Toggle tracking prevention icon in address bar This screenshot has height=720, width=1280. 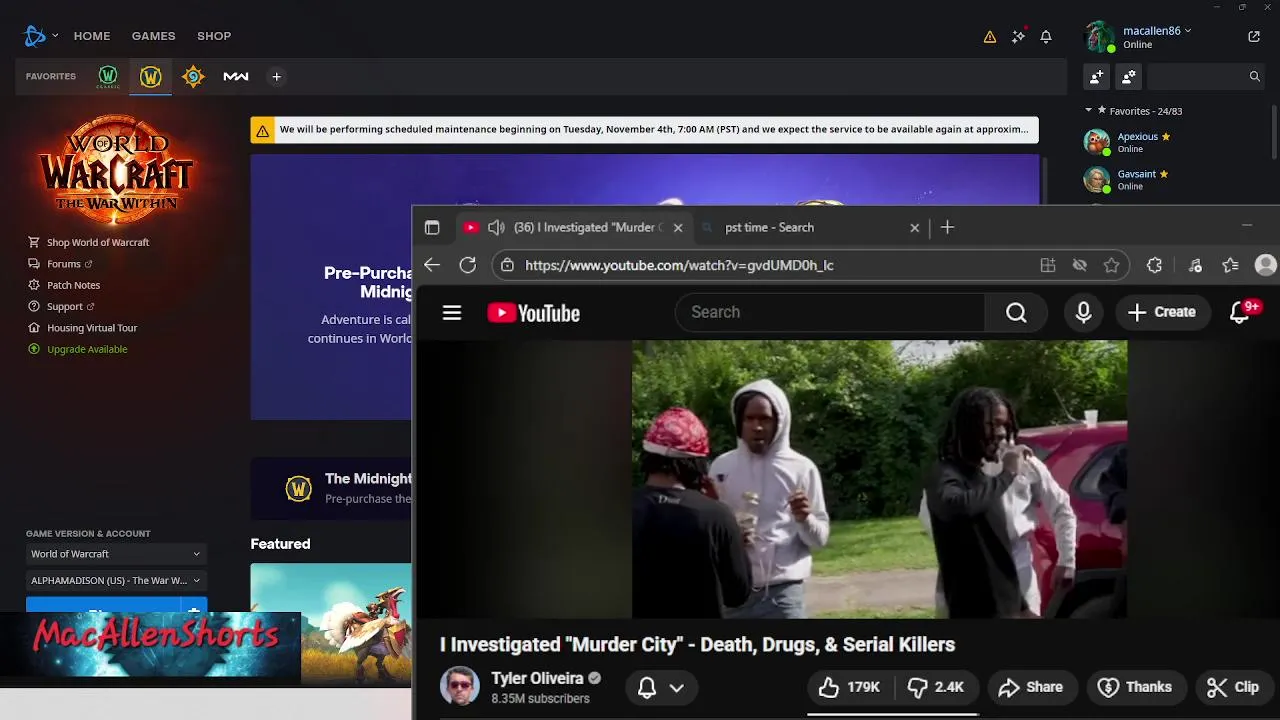(x=1080, y=265)
